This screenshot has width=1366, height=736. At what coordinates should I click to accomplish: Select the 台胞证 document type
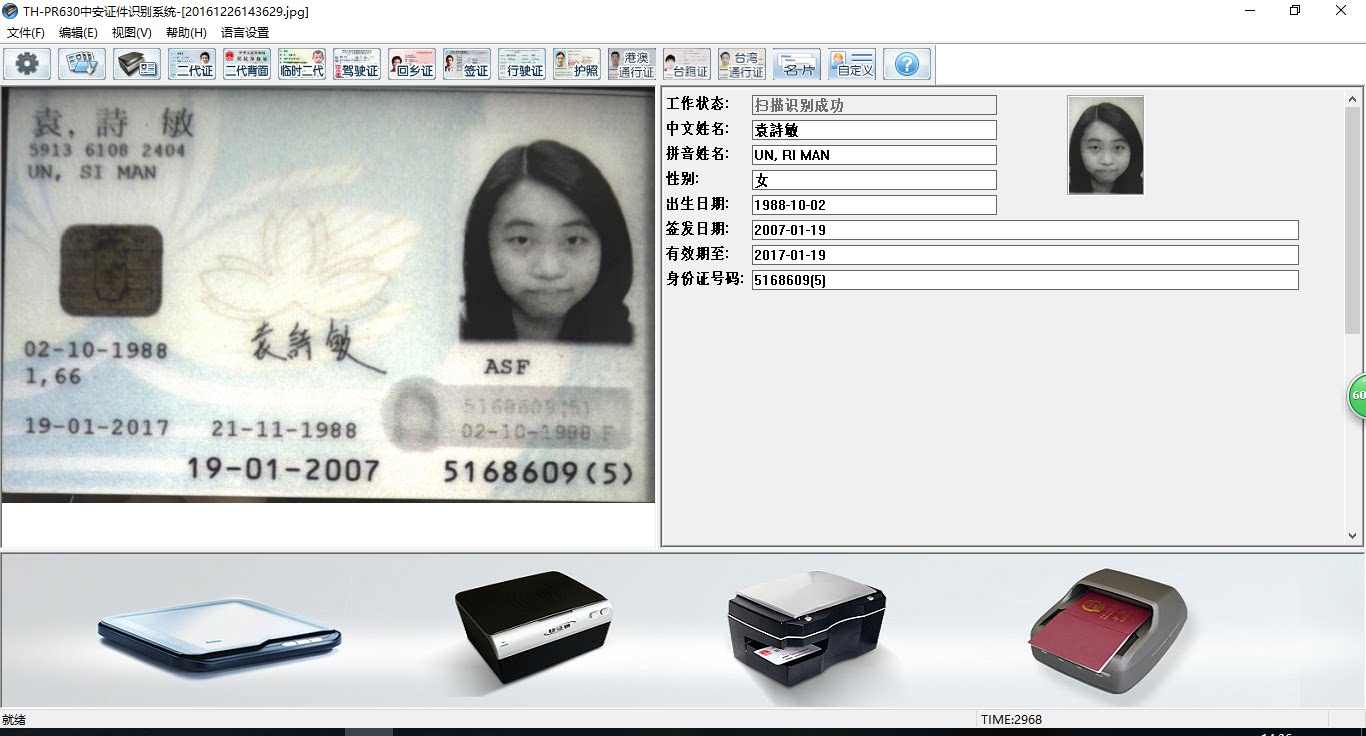coord(687,64)
